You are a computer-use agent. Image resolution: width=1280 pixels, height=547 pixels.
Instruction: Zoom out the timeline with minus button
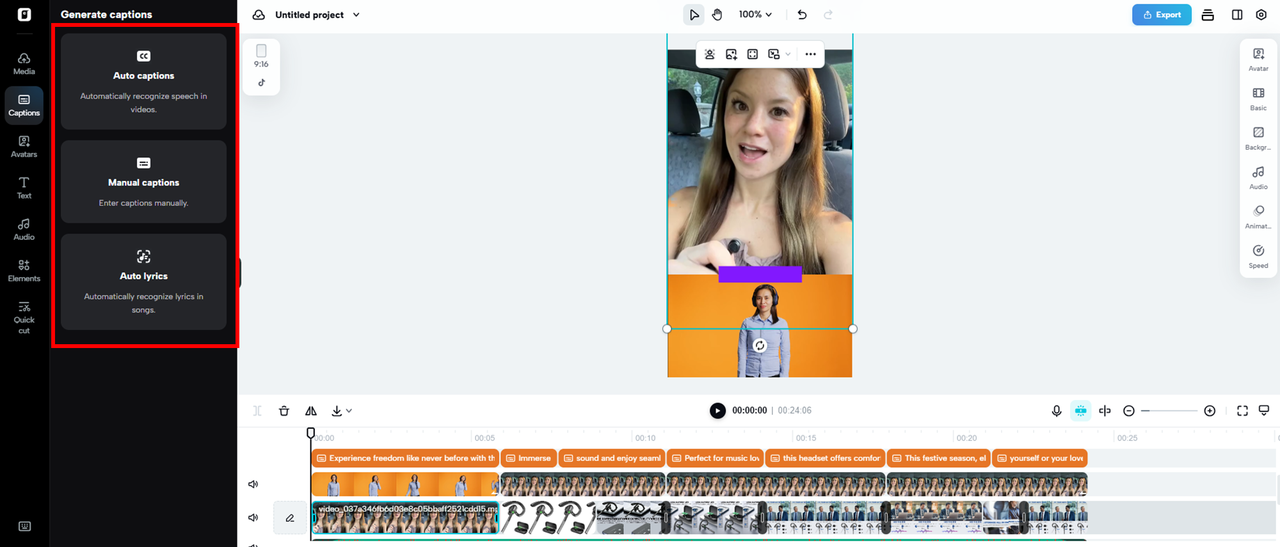tap(1129, 411)
